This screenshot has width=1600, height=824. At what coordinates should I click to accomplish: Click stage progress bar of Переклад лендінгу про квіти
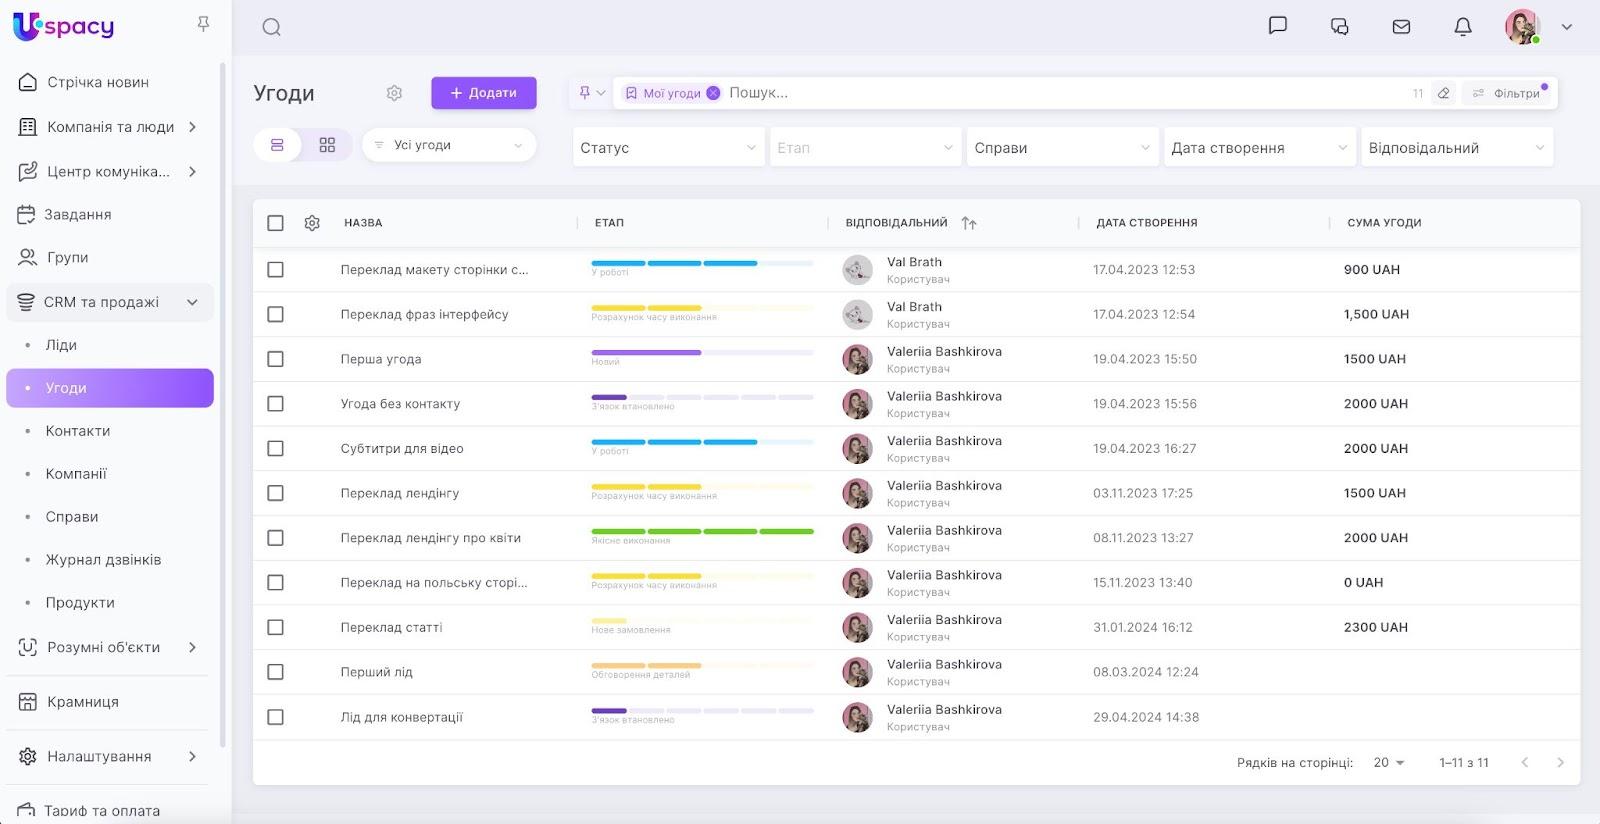point(702,531)
